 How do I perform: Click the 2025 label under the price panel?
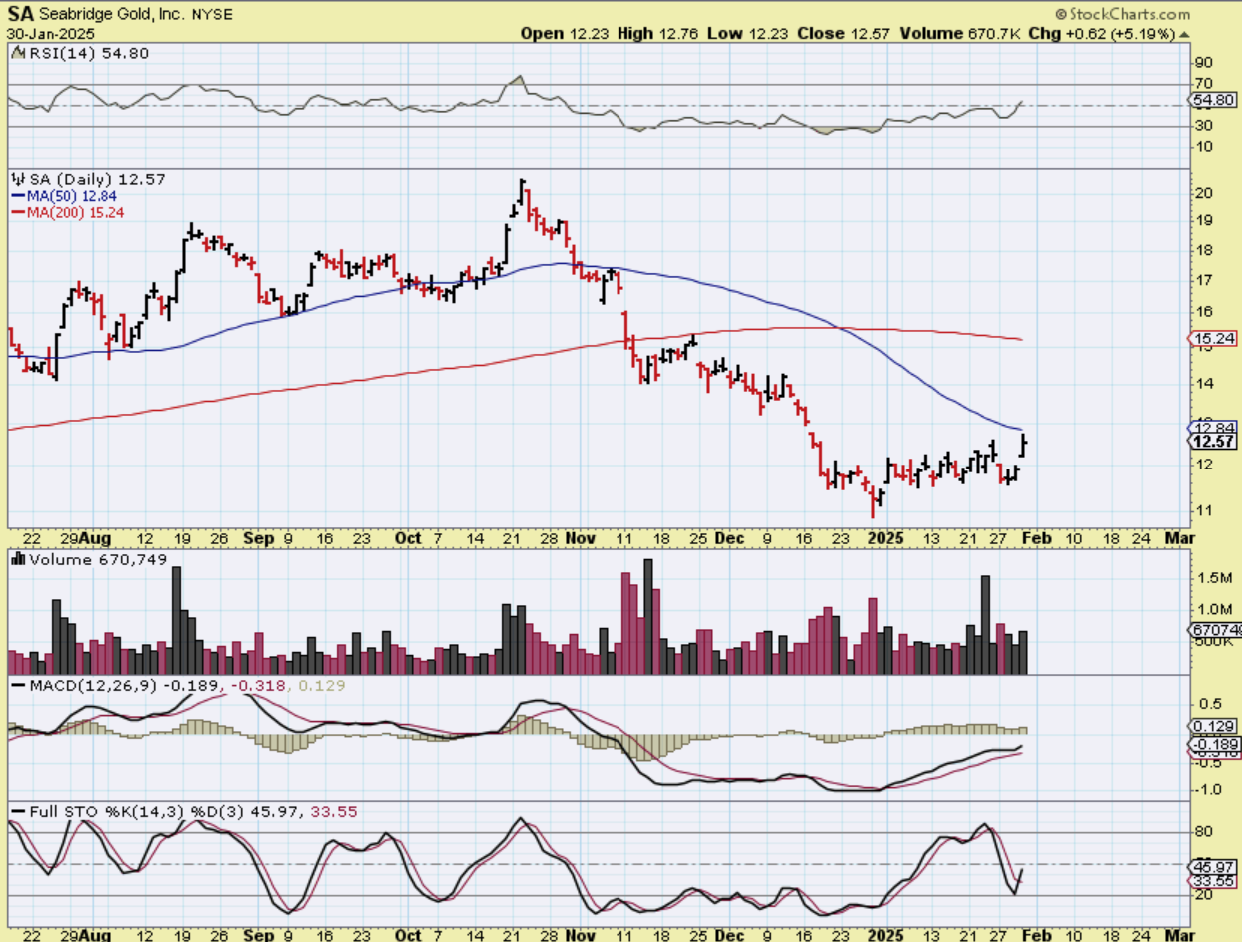[x=887, y=538]
